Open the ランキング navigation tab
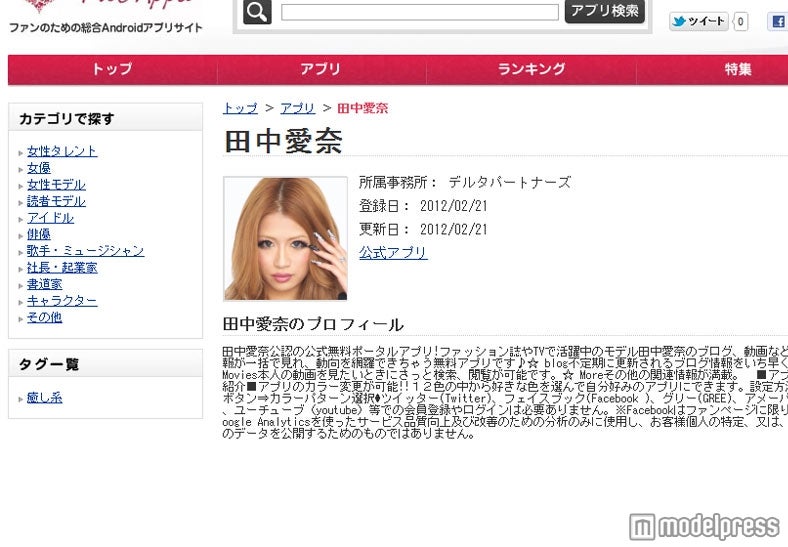Viewport: 788px width, 547px height. coord(531,69)
